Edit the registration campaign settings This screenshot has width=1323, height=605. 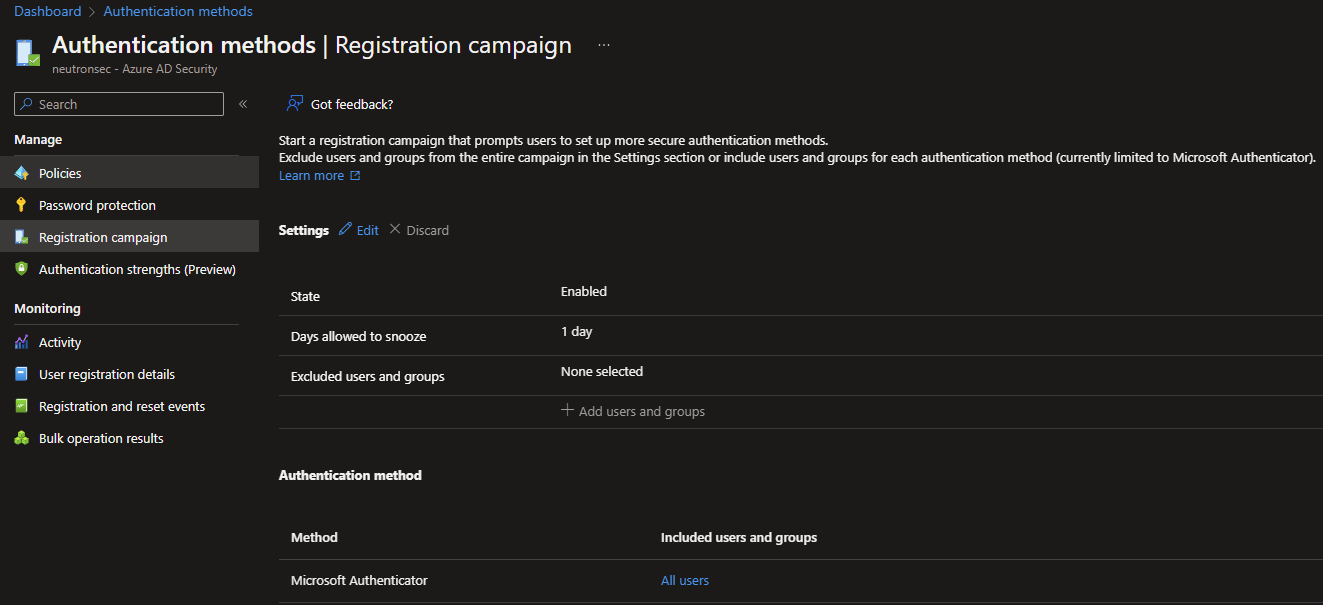click(x=359, y=230)
